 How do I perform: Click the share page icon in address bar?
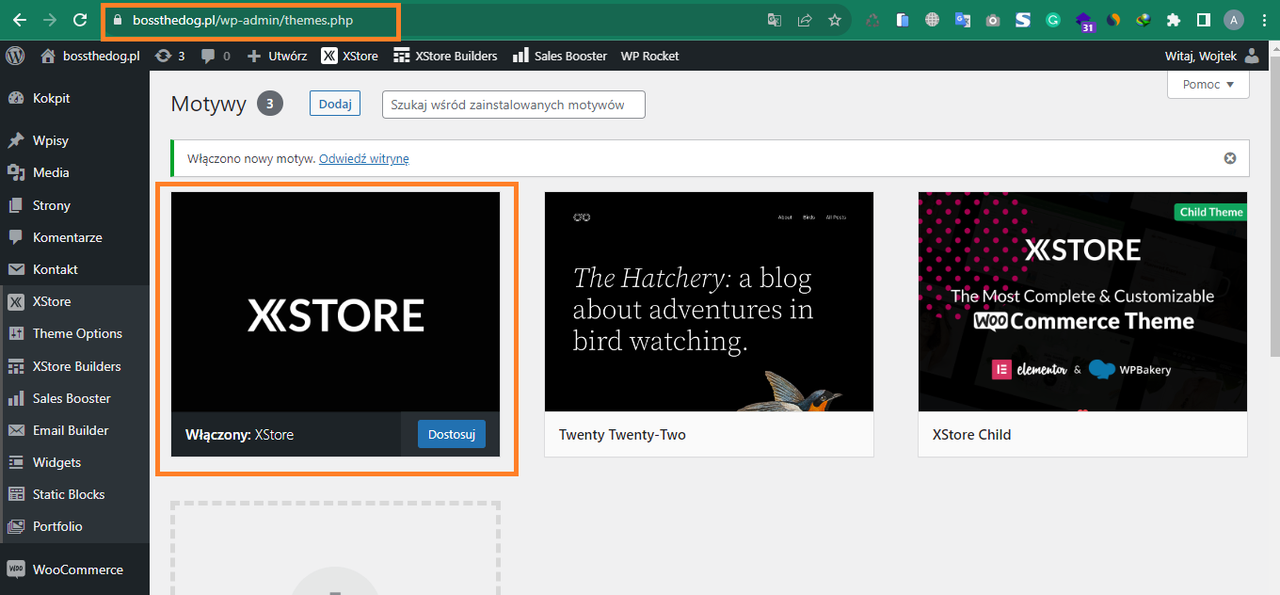804,20
